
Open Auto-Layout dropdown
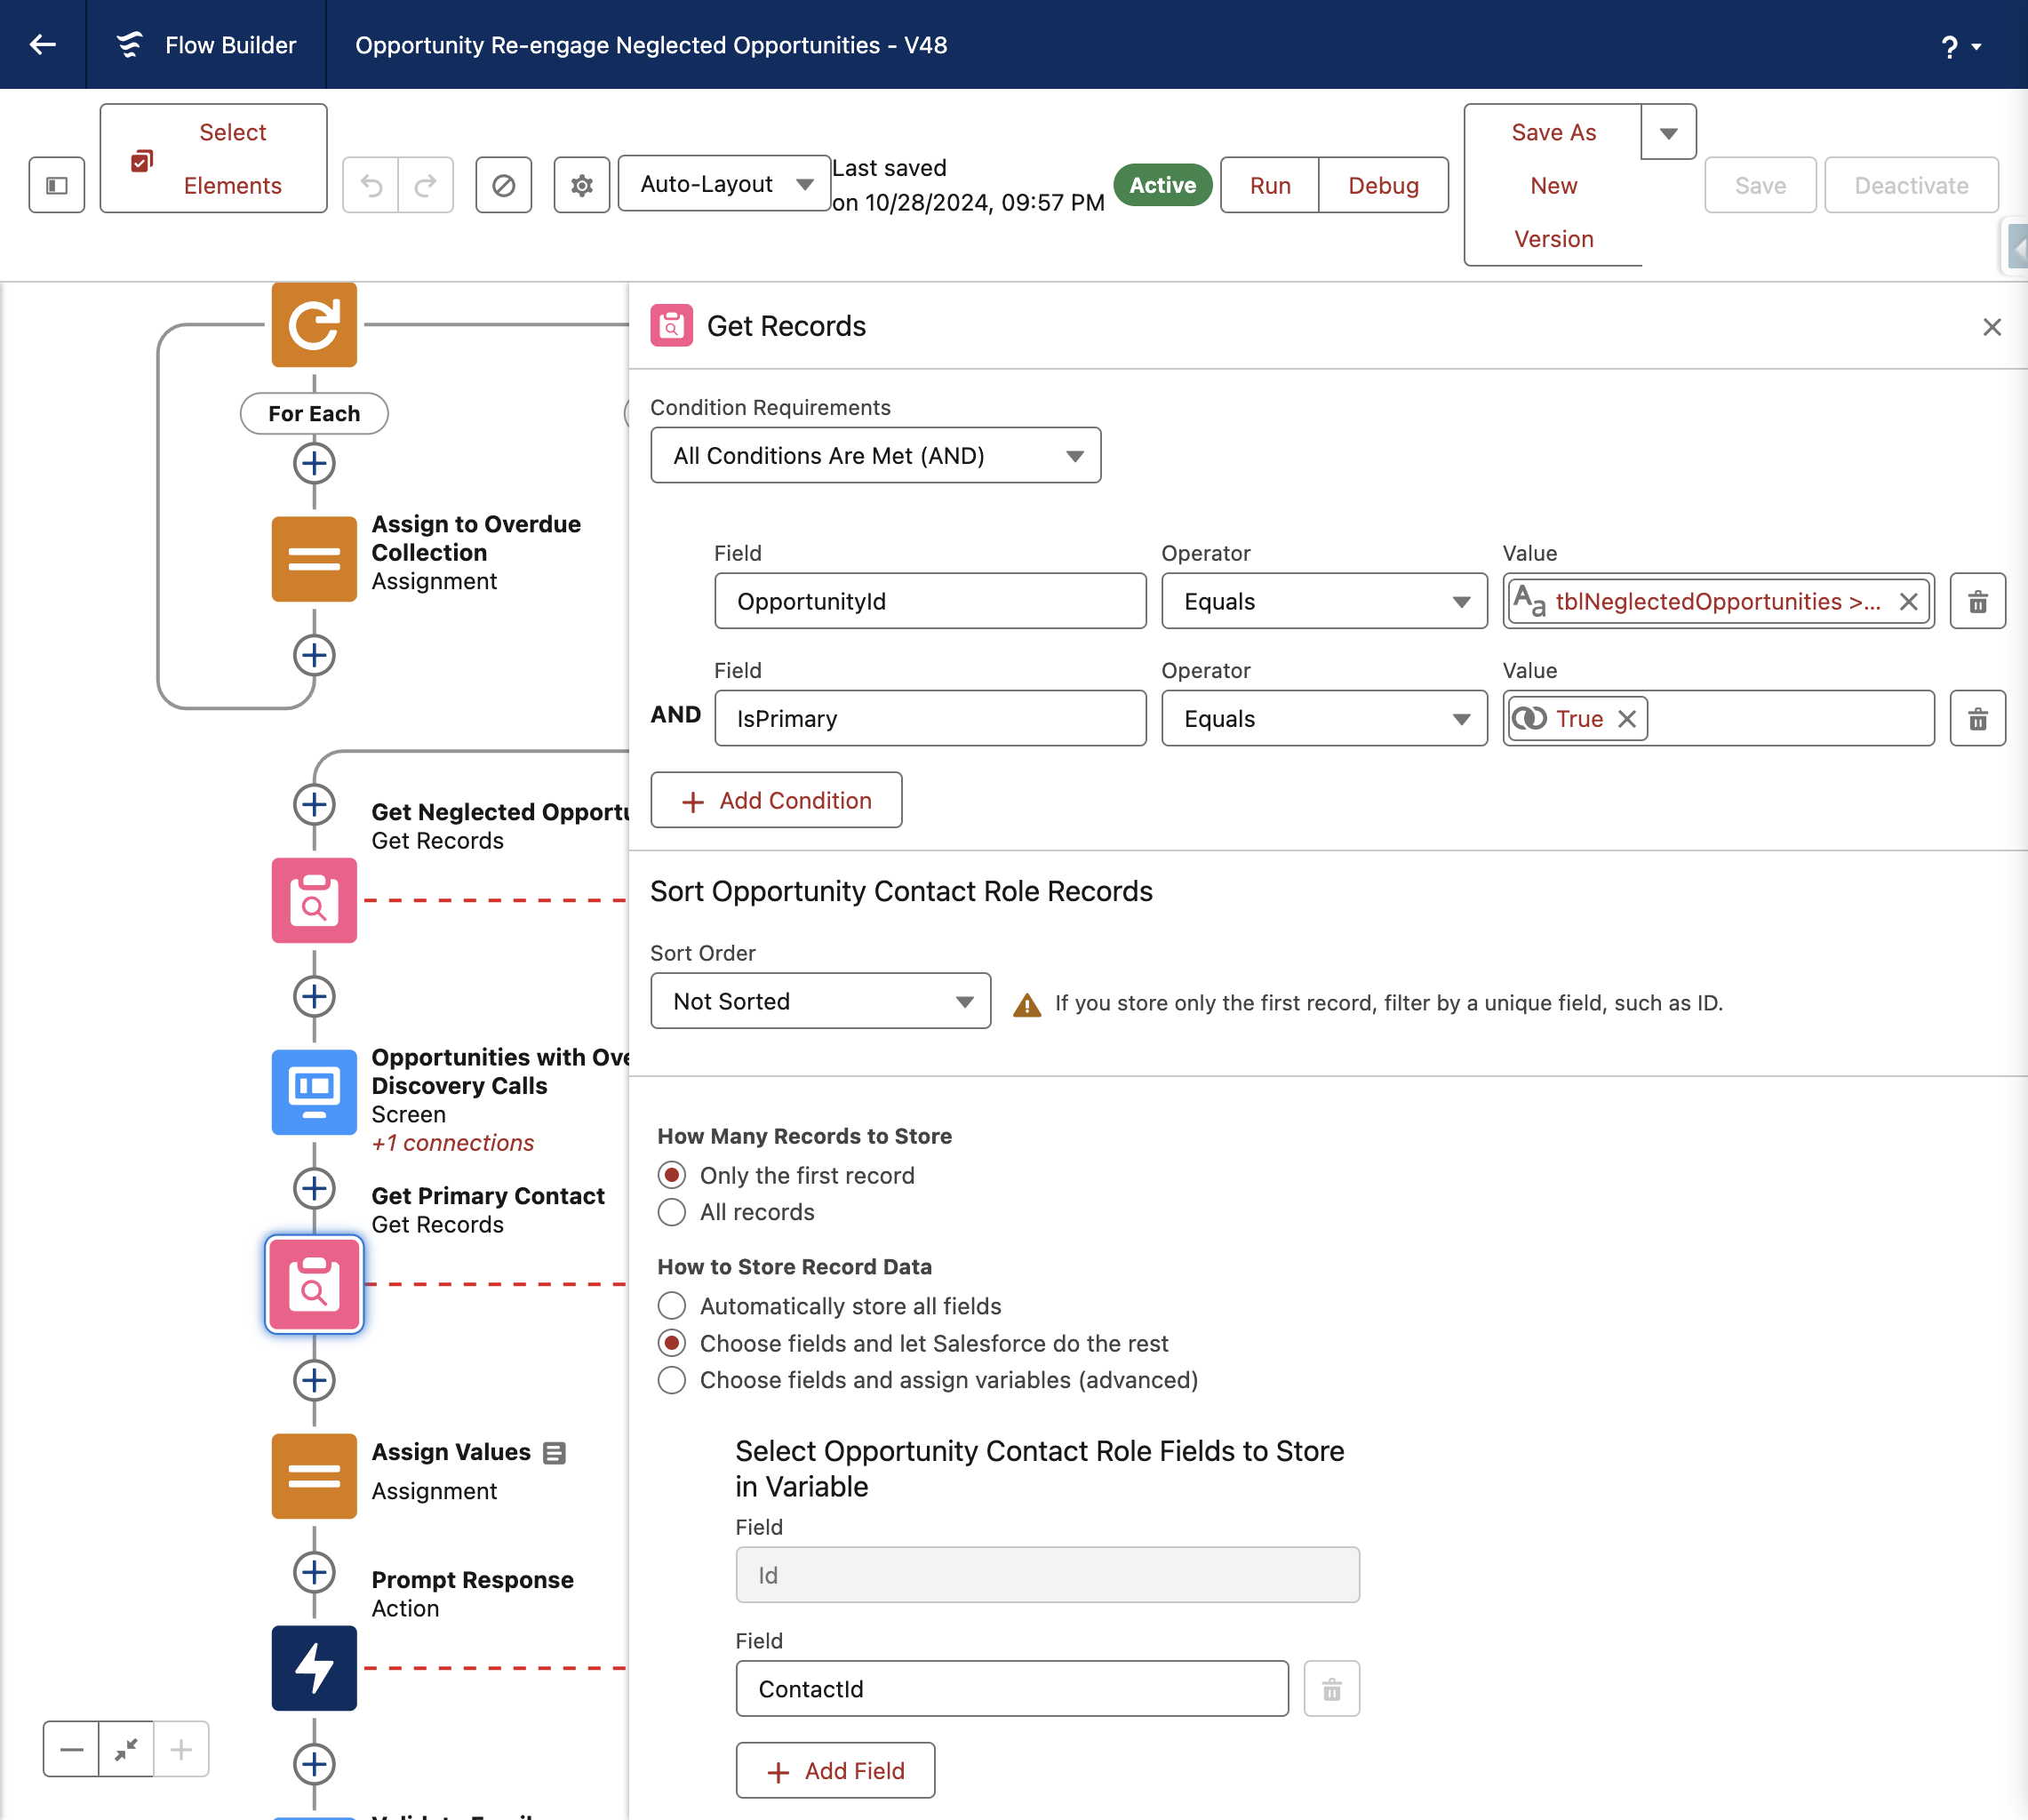725,184
